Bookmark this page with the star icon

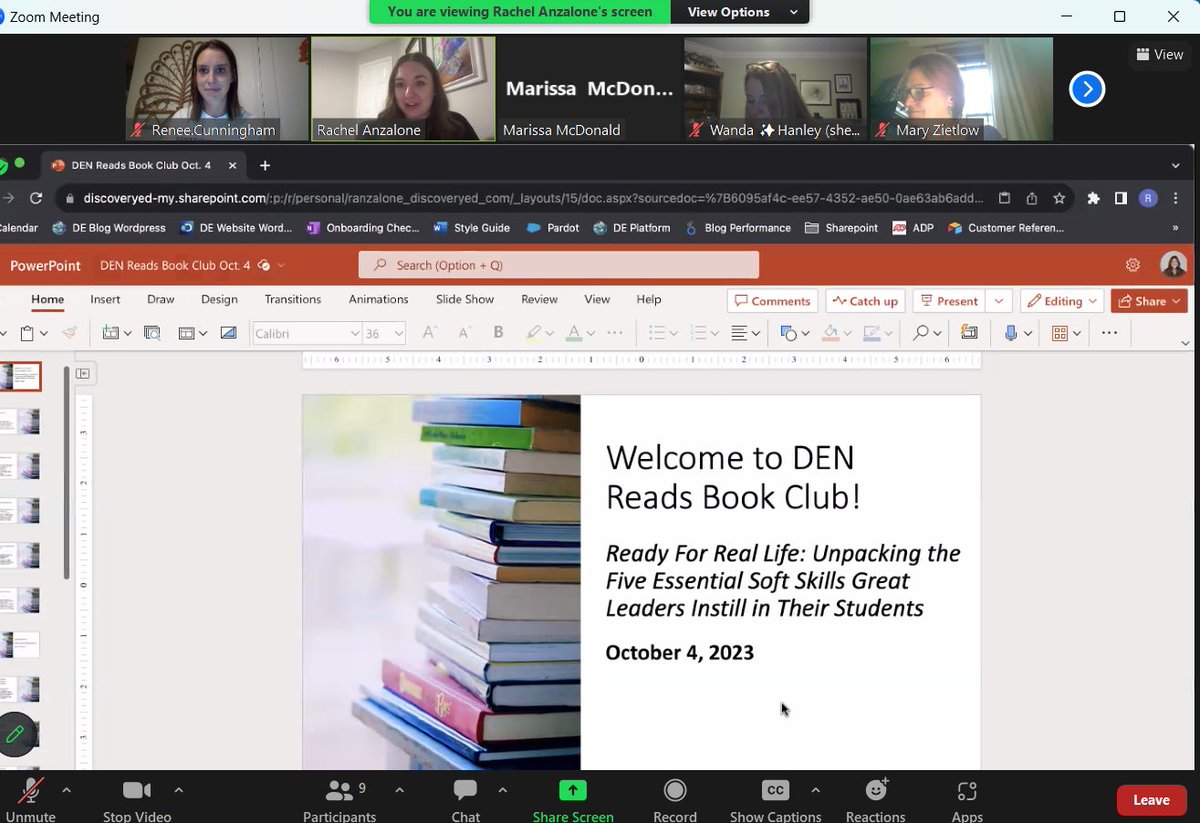pyautogui.click(x=1059, y=198)
